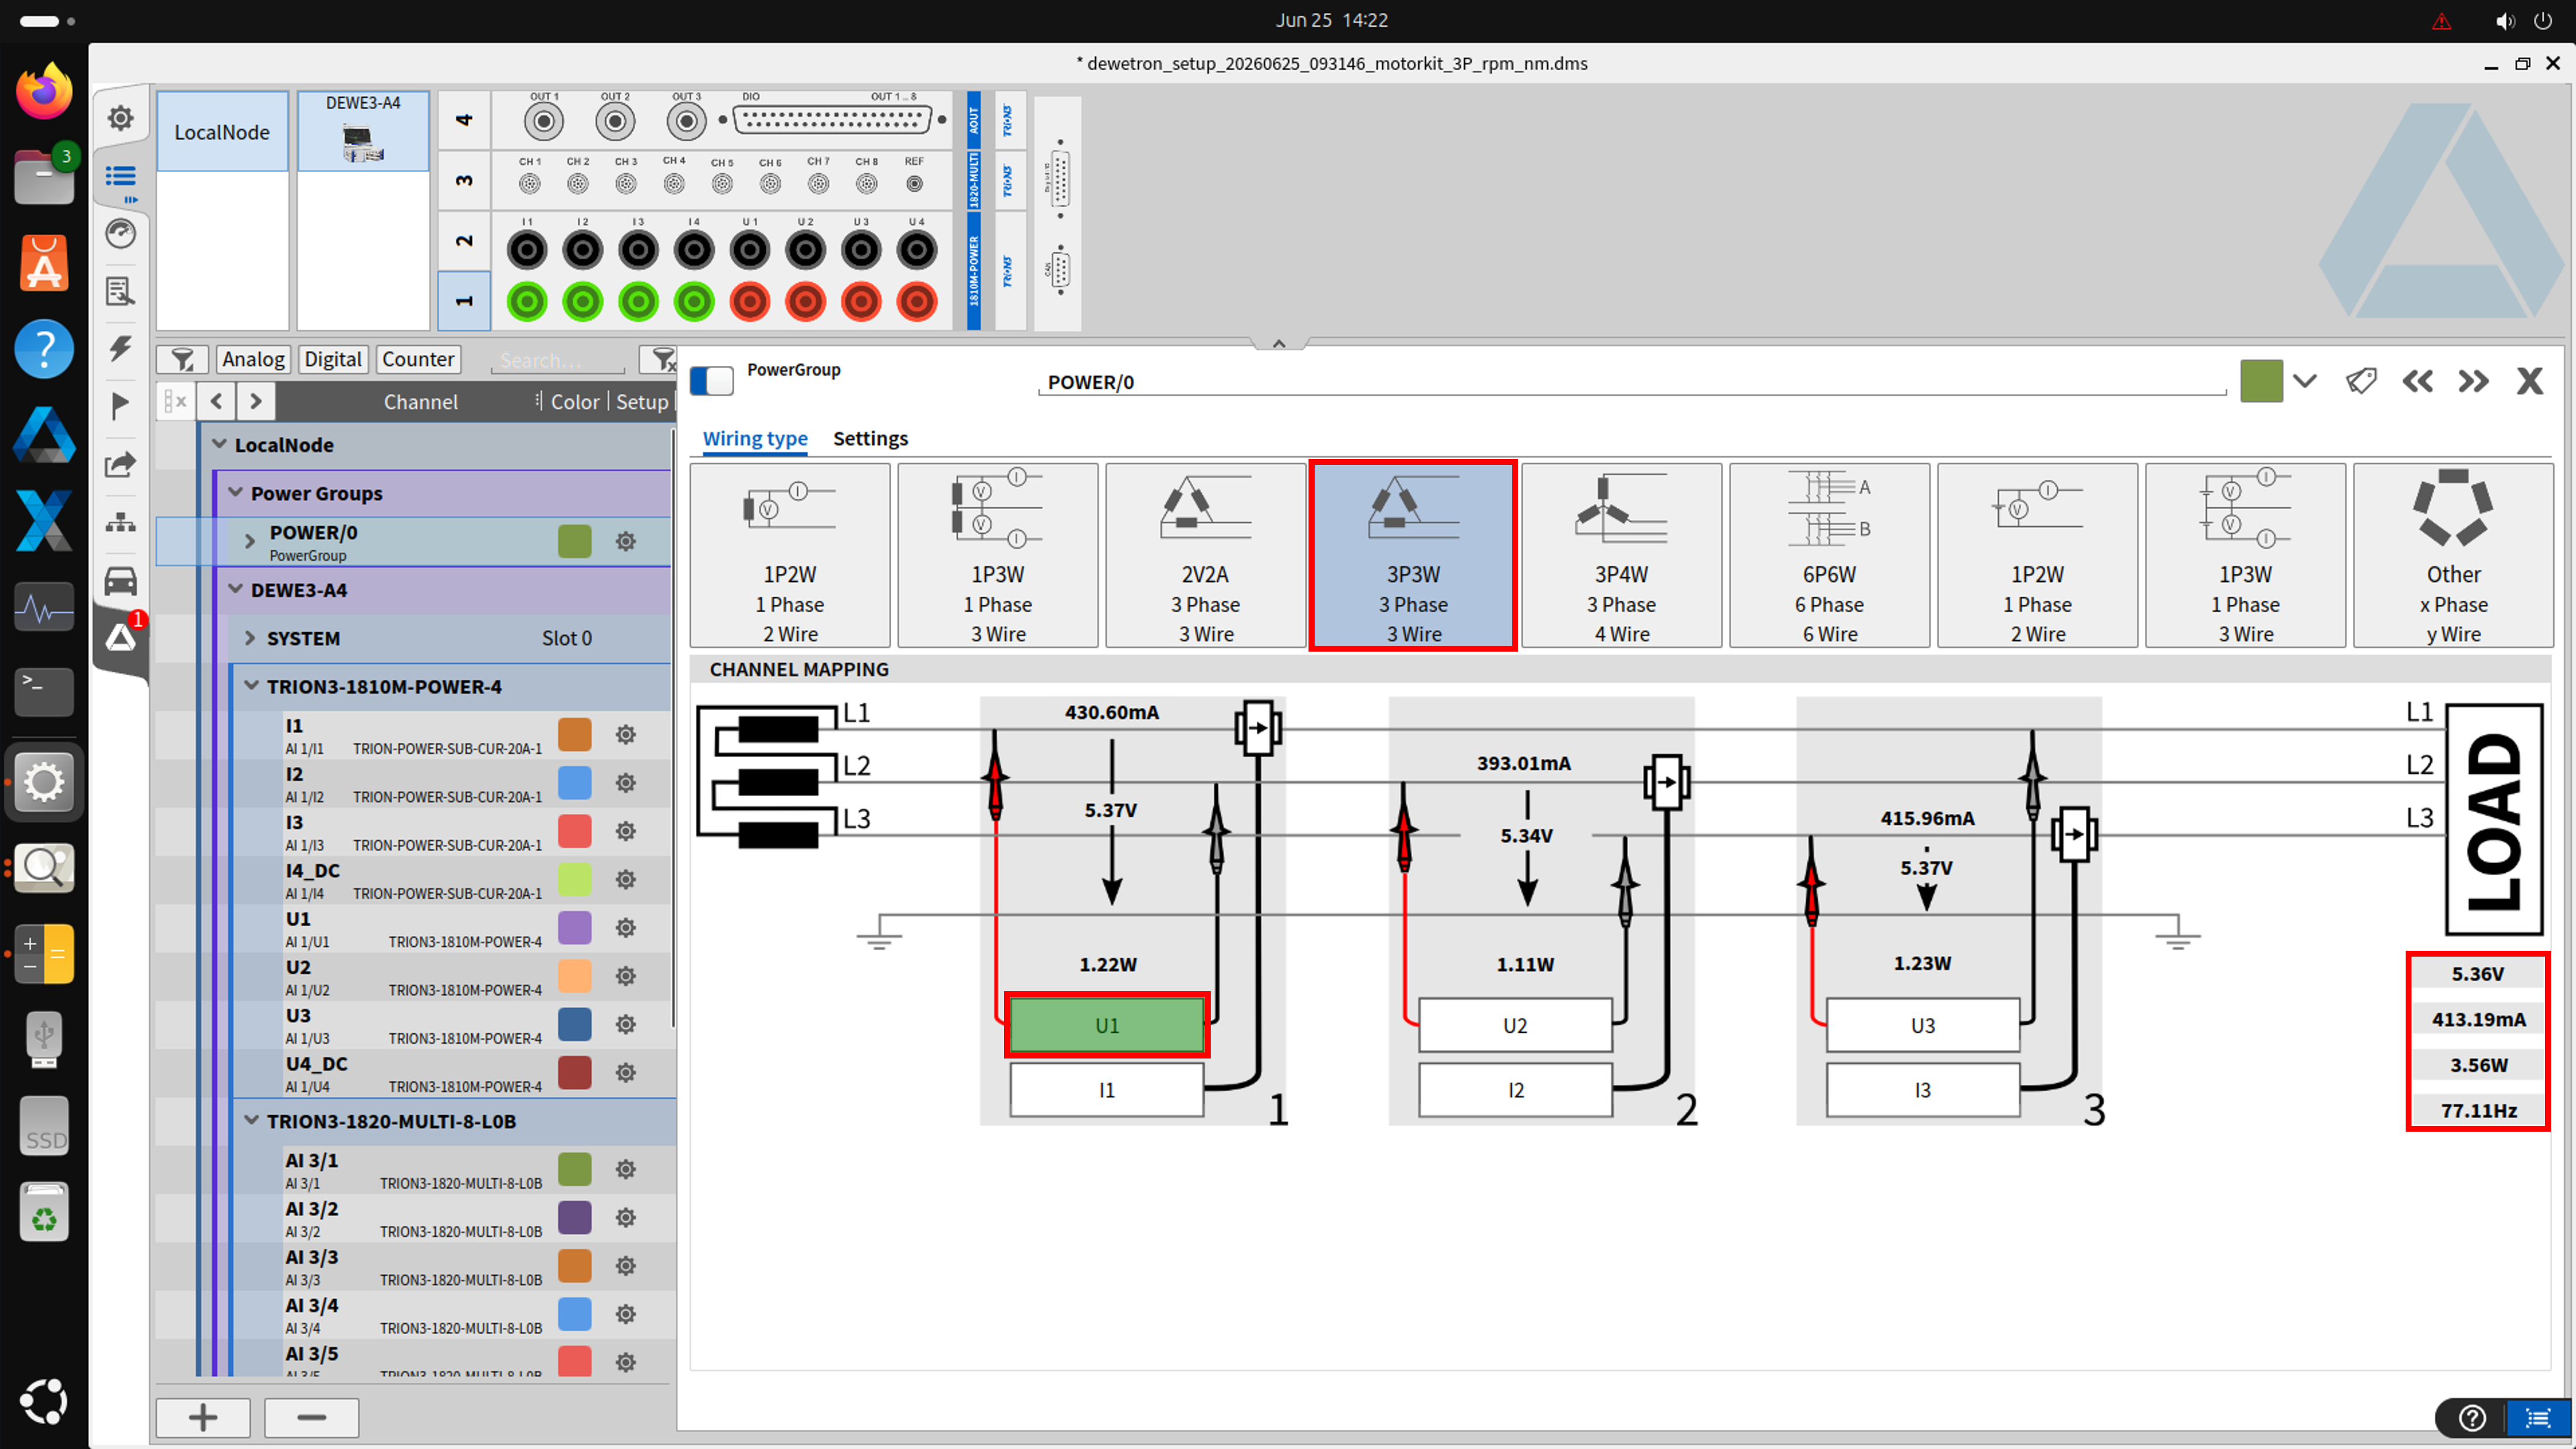2576x1449 pixels.
Task: Close the PowerGroup setup panel
Action: (2530, 381)
